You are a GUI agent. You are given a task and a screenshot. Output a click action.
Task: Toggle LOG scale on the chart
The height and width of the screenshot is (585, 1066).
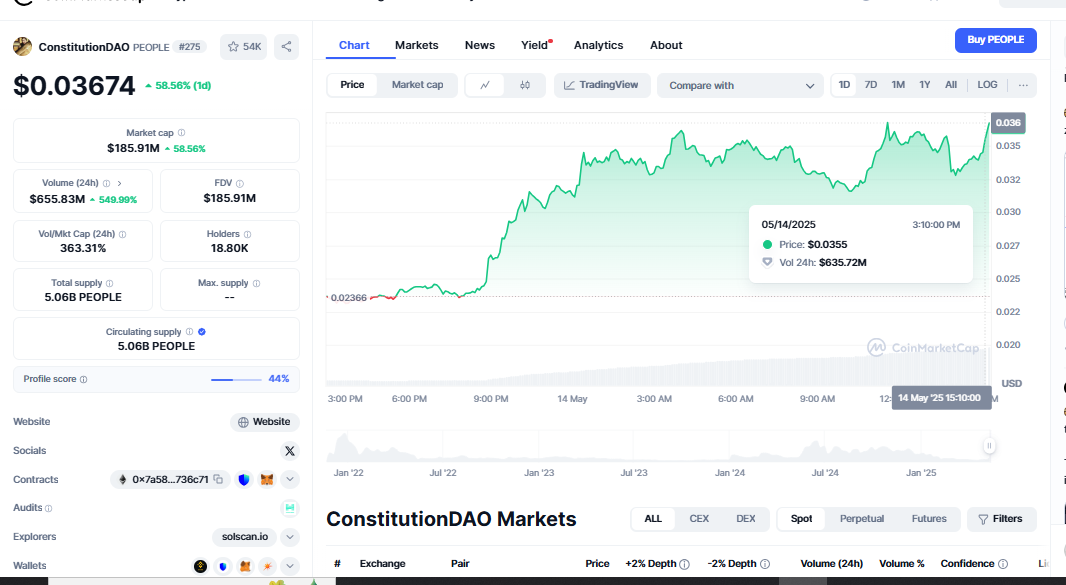987,85
